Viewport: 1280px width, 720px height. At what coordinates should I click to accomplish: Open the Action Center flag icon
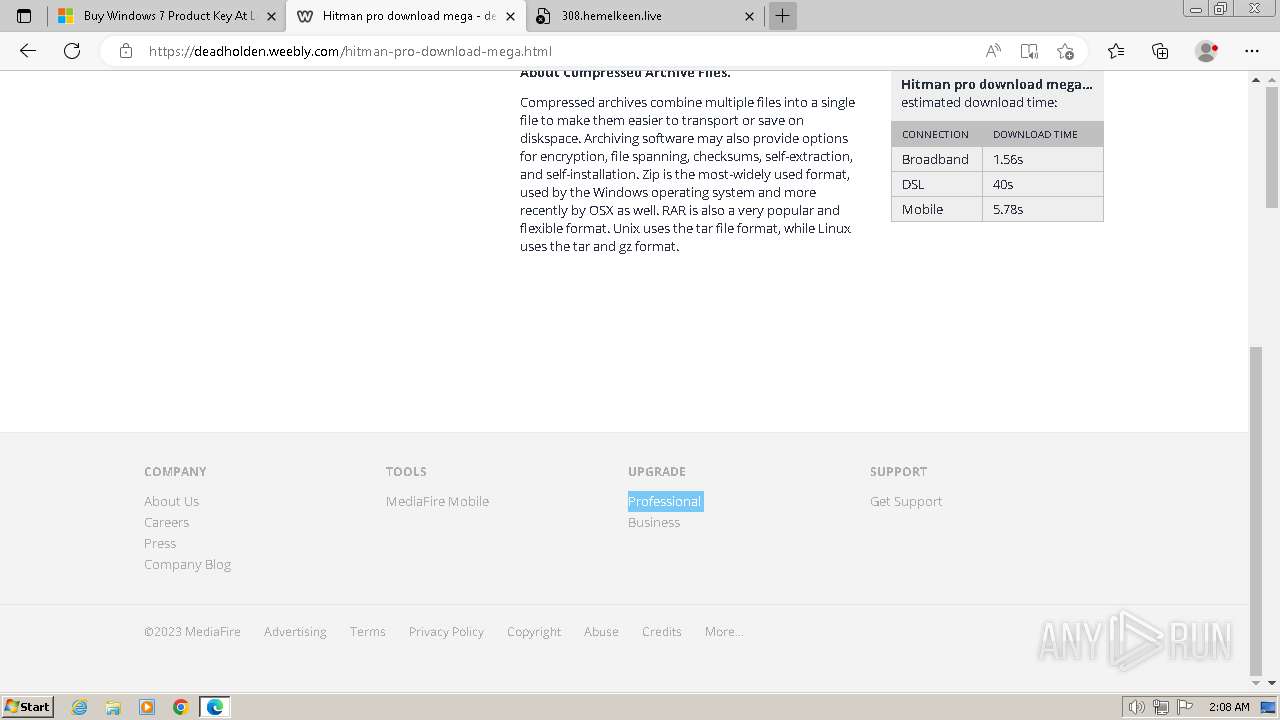click(x=1185, y=707)
